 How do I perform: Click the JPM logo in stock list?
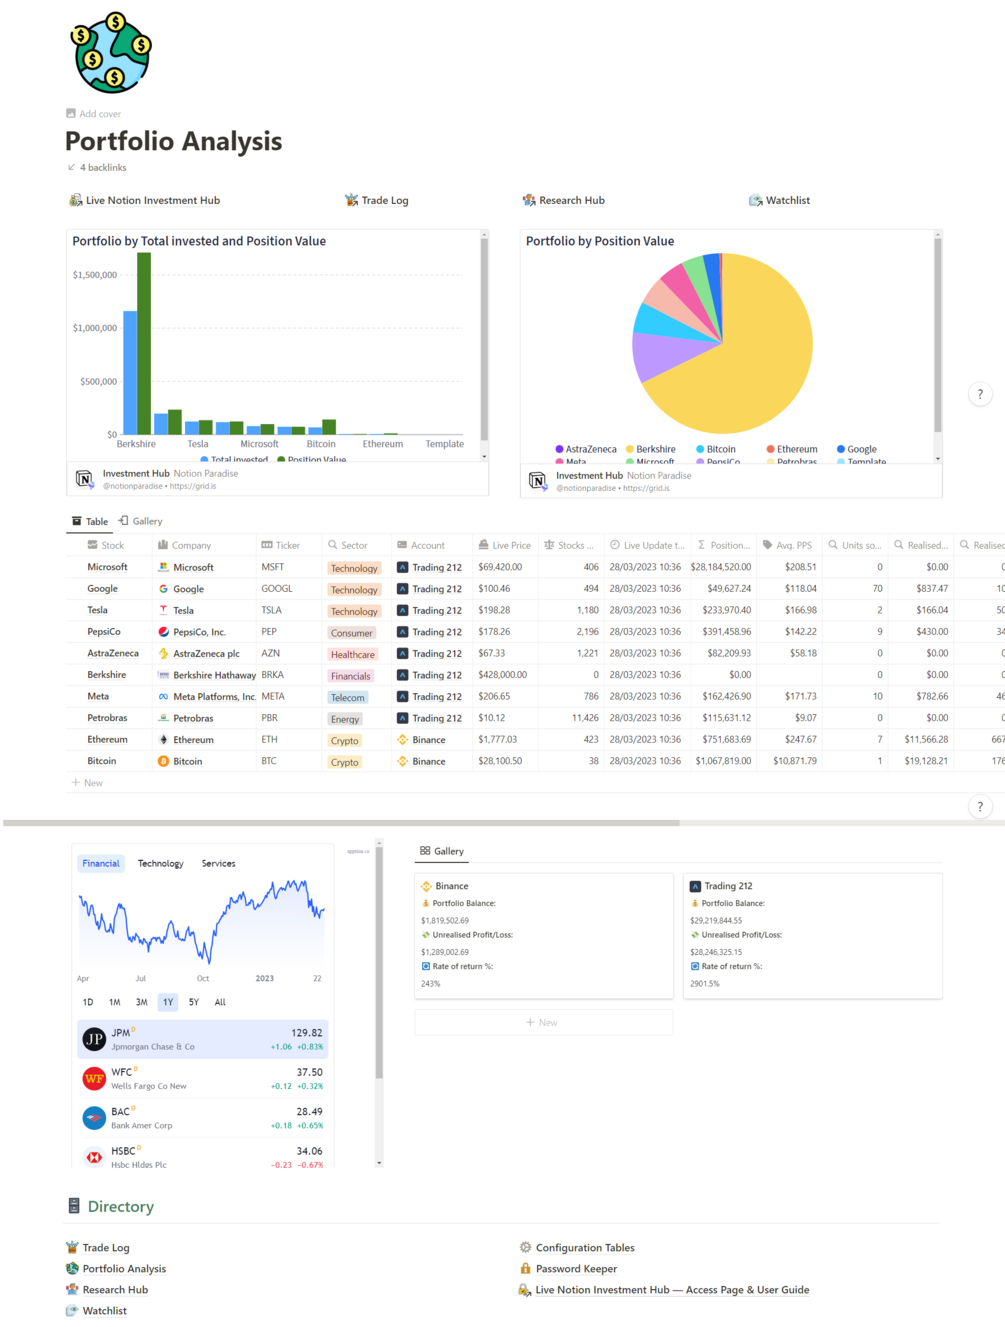94,1039
